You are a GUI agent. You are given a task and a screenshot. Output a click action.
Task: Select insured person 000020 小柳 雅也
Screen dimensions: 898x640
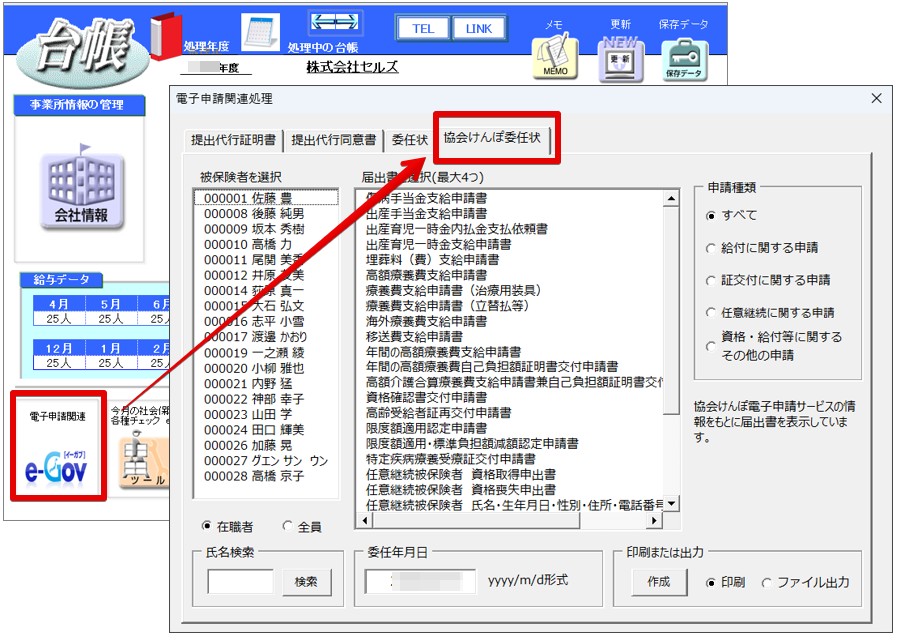[266, 368]
